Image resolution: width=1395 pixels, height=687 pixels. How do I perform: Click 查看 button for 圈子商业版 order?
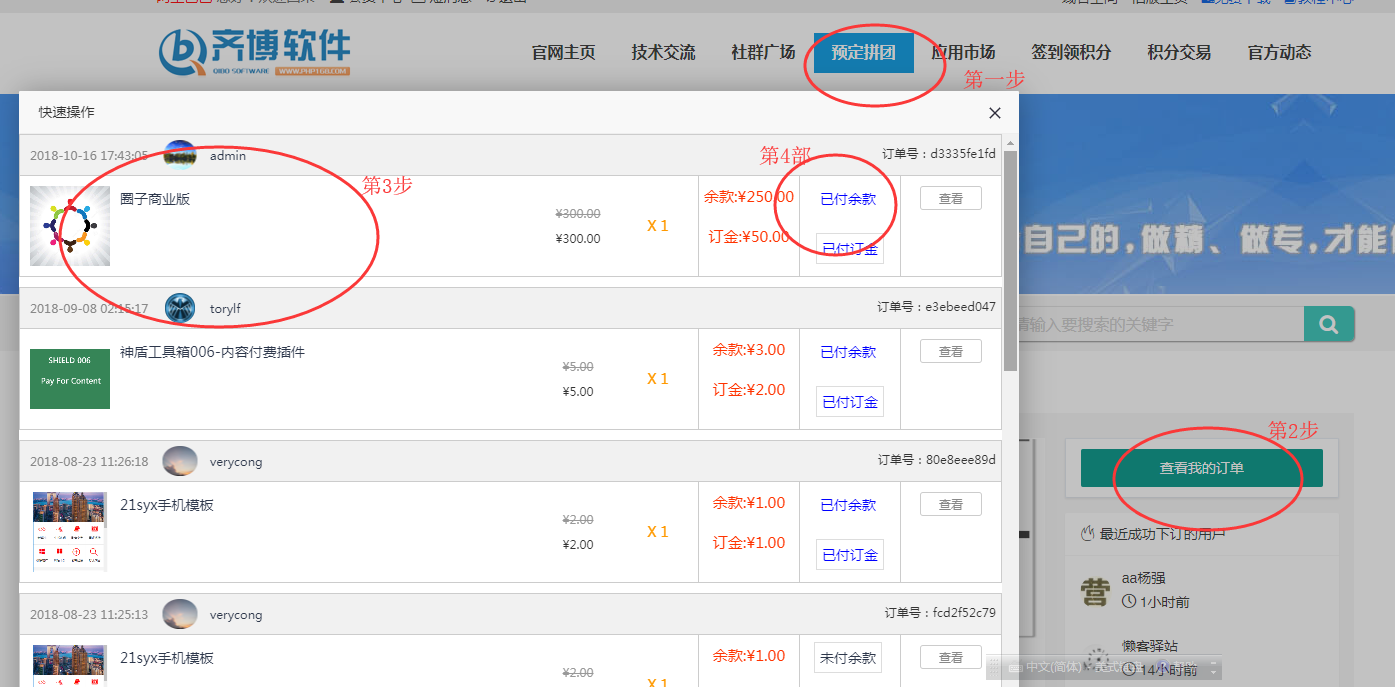tap(950, 199)
